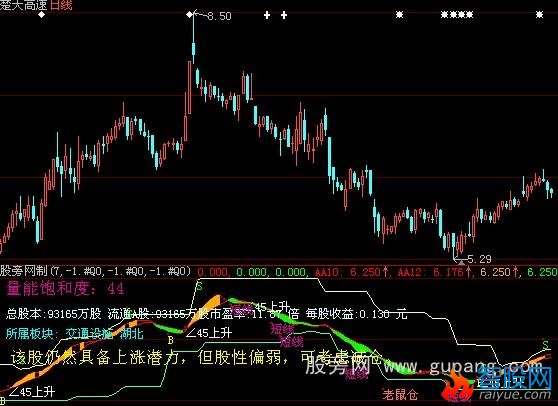558x406 pixels.
Task: Click the first star in the four-star cluster
Action: (444, 15)
